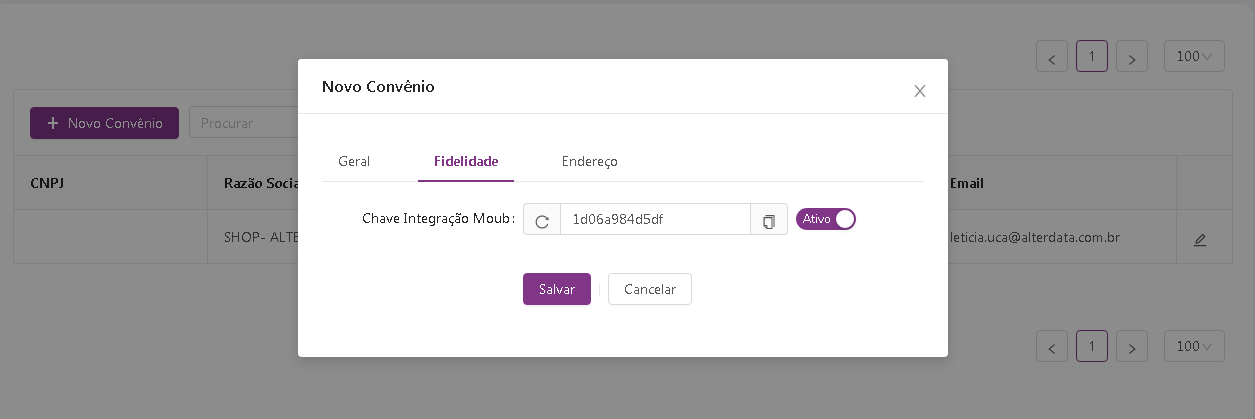Go to next page in bottom pagination
The height and width of the screenshot is (419, 1255).
click(1131, 347)
